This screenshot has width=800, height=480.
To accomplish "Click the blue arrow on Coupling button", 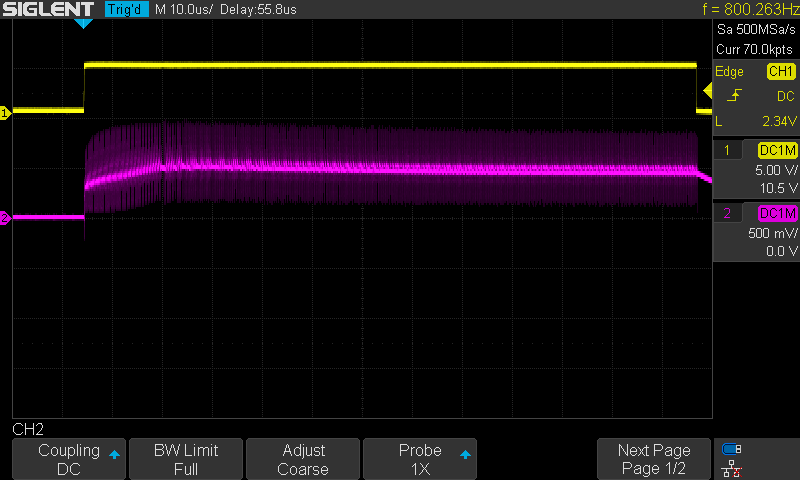I will click(x=114, y=454).
